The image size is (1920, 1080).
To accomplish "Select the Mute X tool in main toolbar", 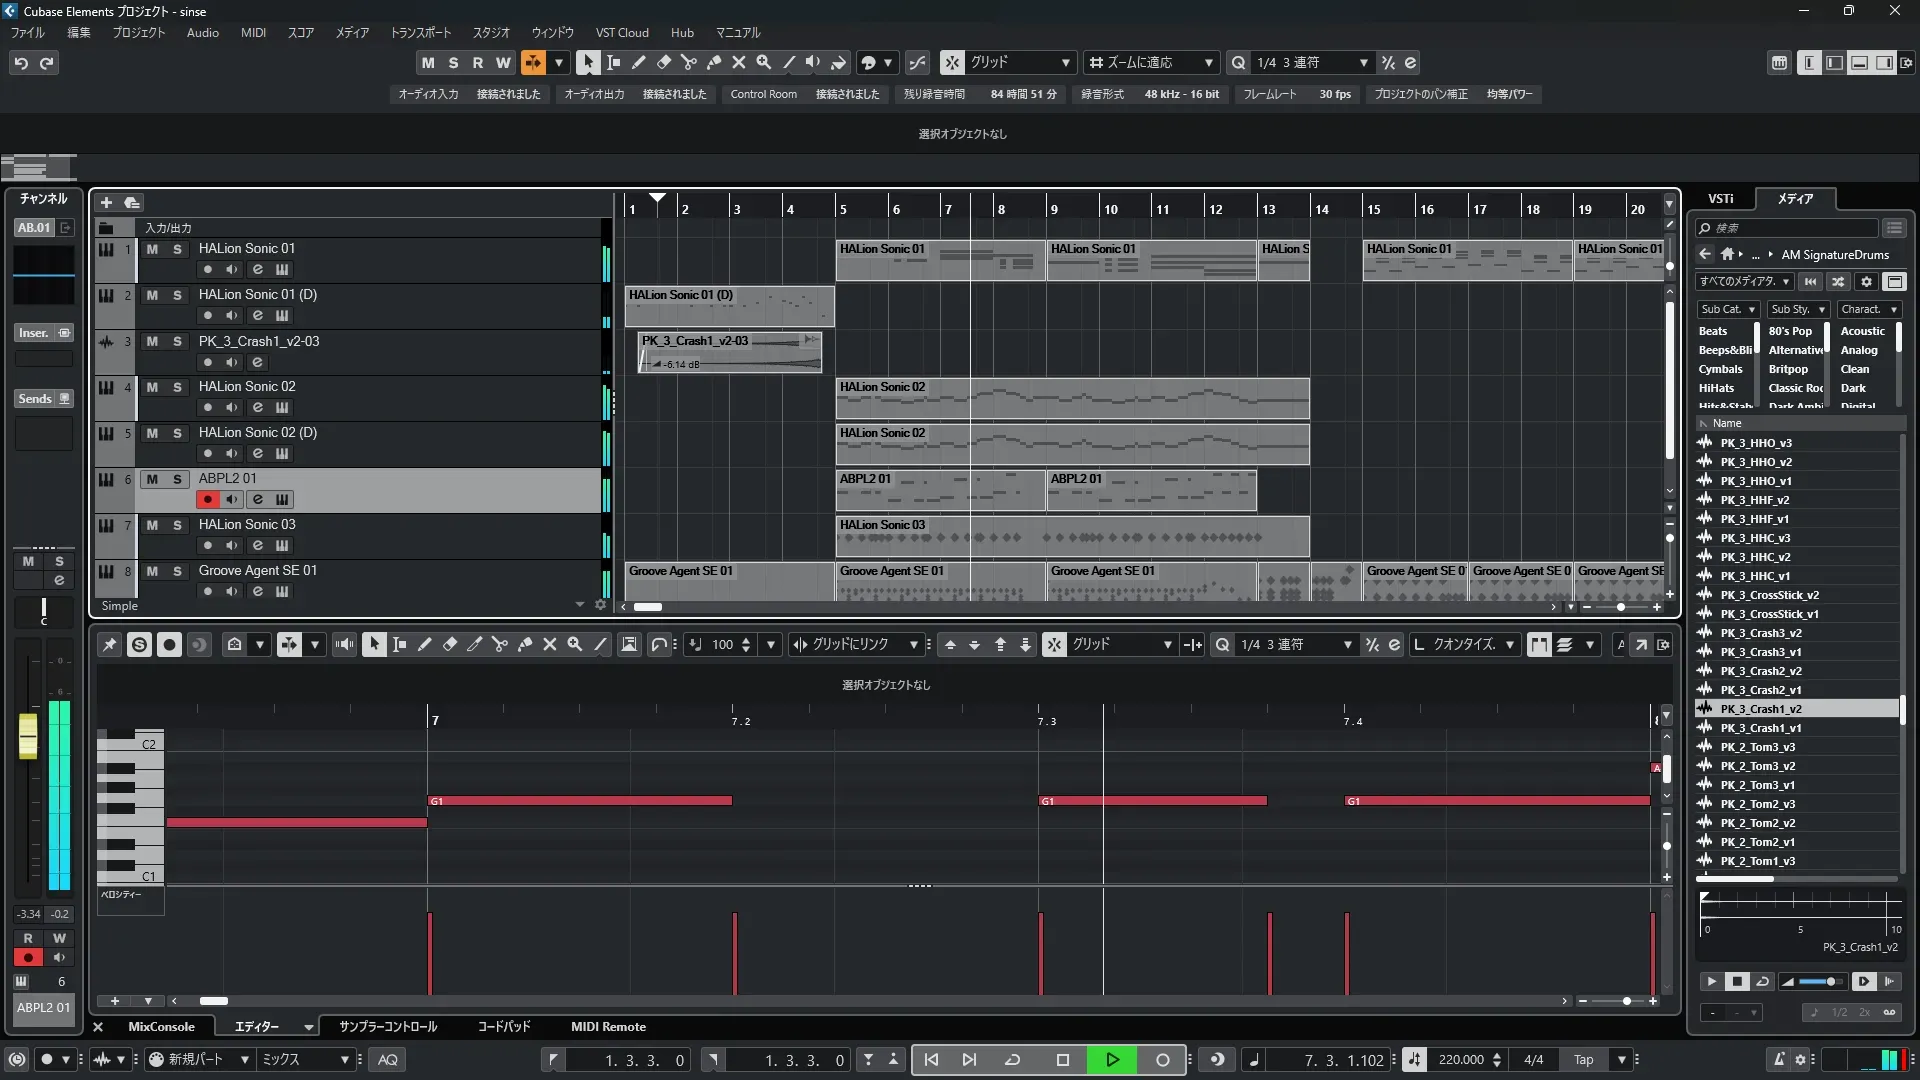I will tap(739, 62).
